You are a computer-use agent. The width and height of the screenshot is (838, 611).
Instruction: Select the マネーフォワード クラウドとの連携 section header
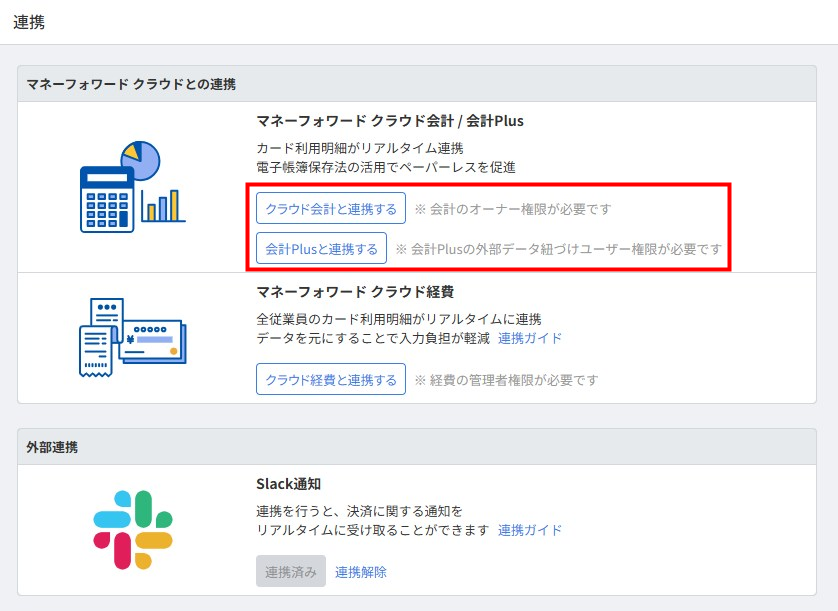[x=131, y=84]
